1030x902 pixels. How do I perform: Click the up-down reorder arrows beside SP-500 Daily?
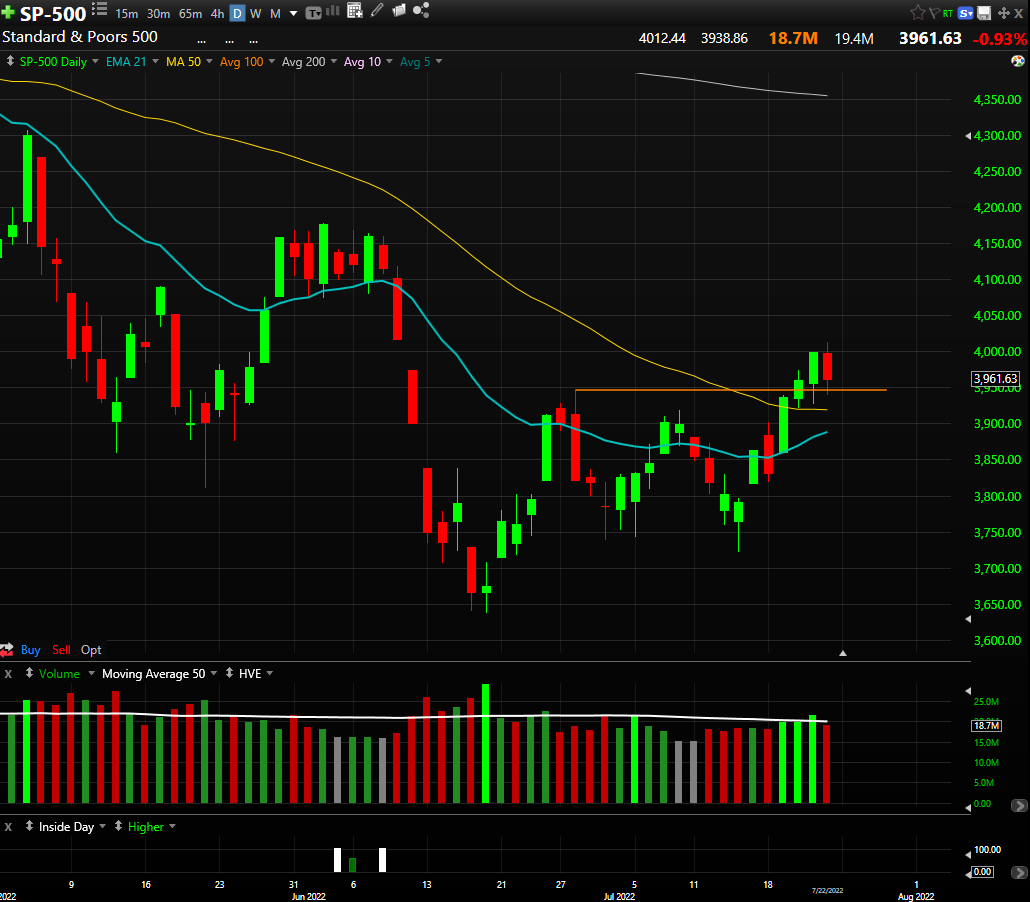11,61
